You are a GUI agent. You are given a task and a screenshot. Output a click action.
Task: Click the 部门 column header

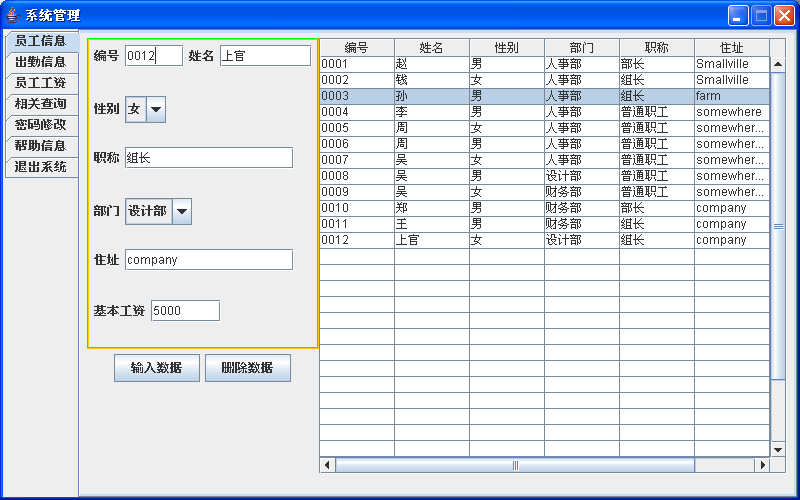coord(582,47)
